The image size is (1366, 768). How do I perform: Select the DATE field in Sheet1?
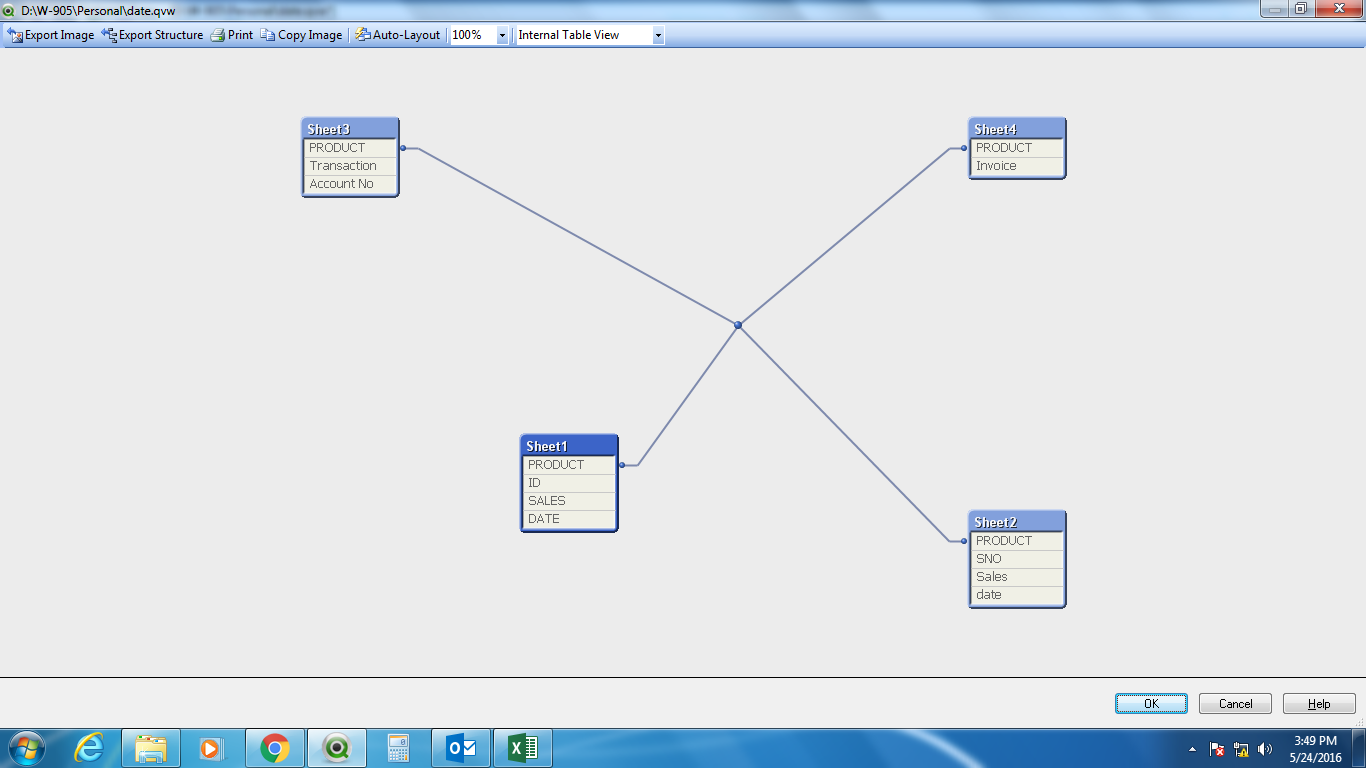tap(569, 519)
